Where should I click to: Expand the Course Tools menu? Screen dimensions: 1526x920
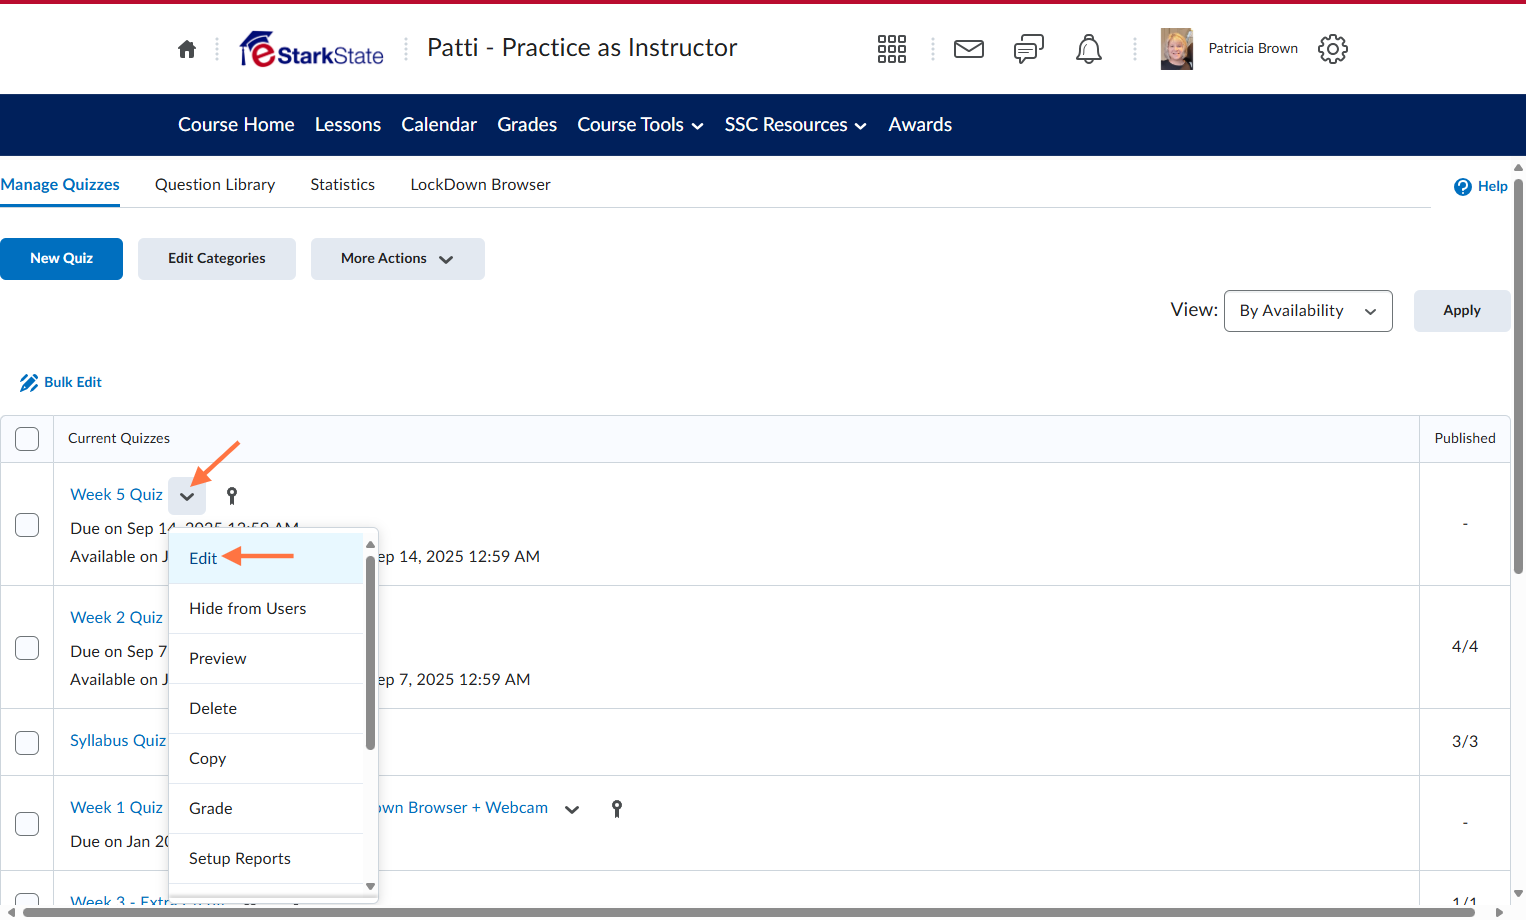tap(641, 125)
